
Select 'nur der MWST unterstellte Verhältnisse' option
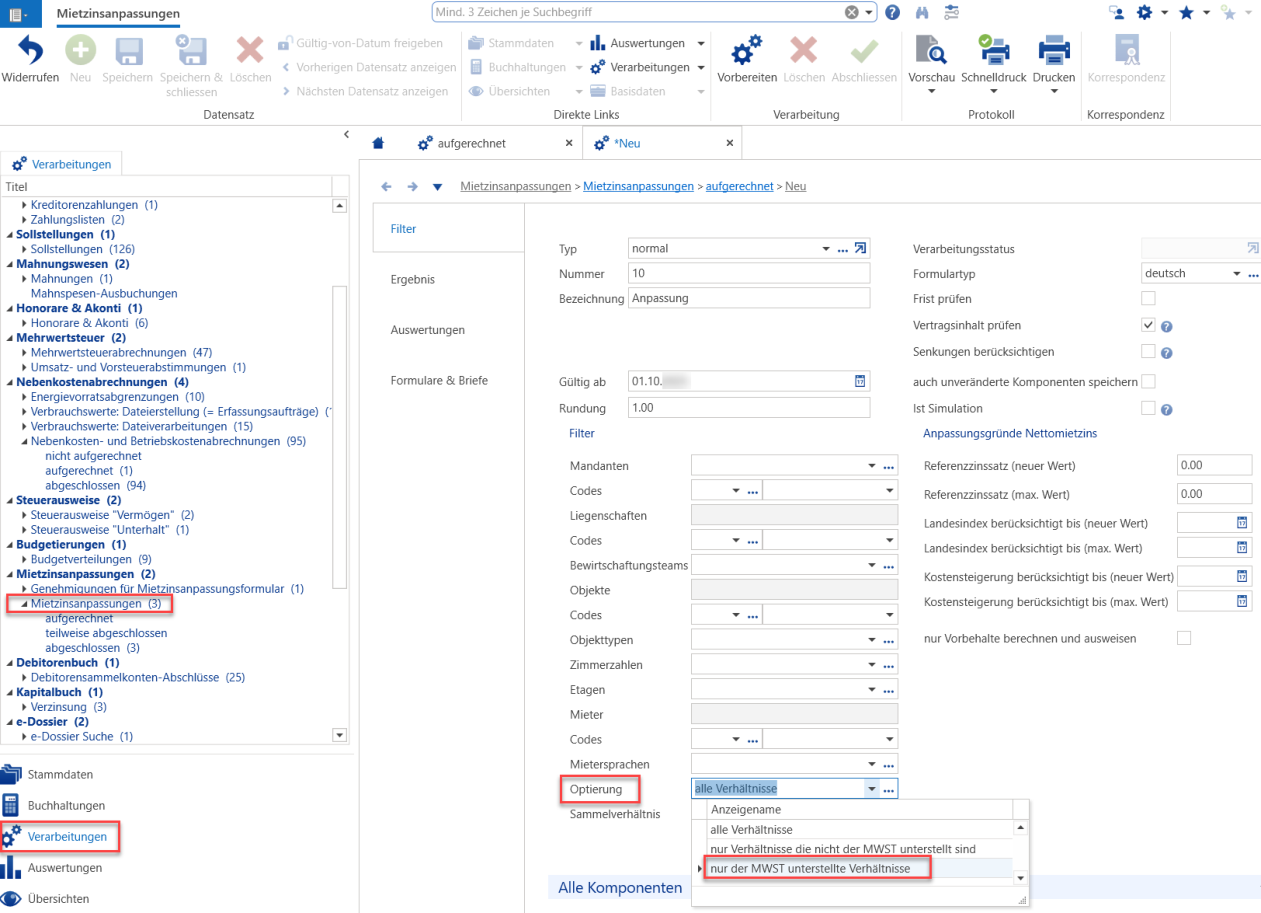[x=810, y=869]
